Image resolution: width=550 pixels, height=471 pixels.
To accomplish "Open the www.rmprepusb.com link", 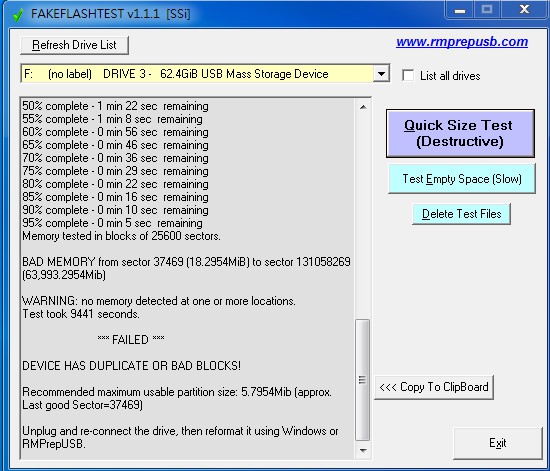I will pos(462,42).
